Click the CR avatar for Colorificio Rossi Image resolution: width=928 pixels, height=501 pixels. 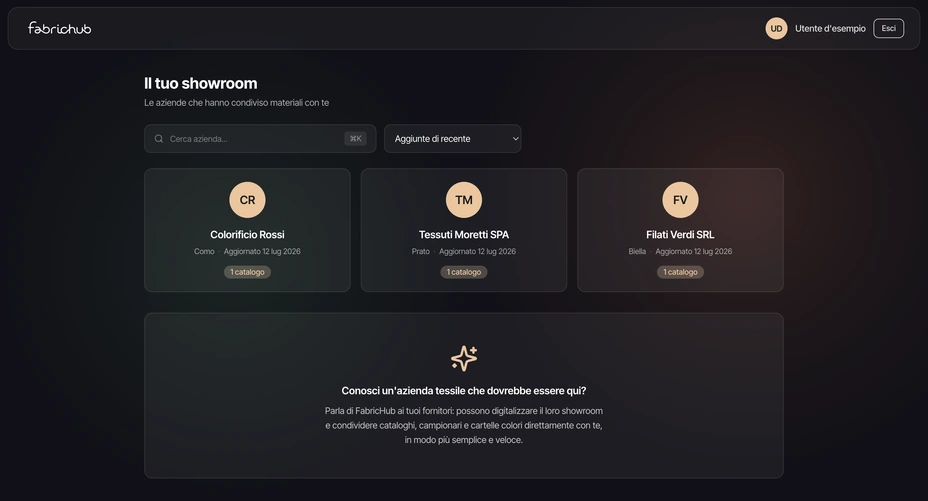pyautogui.click(x=247, y=200)
